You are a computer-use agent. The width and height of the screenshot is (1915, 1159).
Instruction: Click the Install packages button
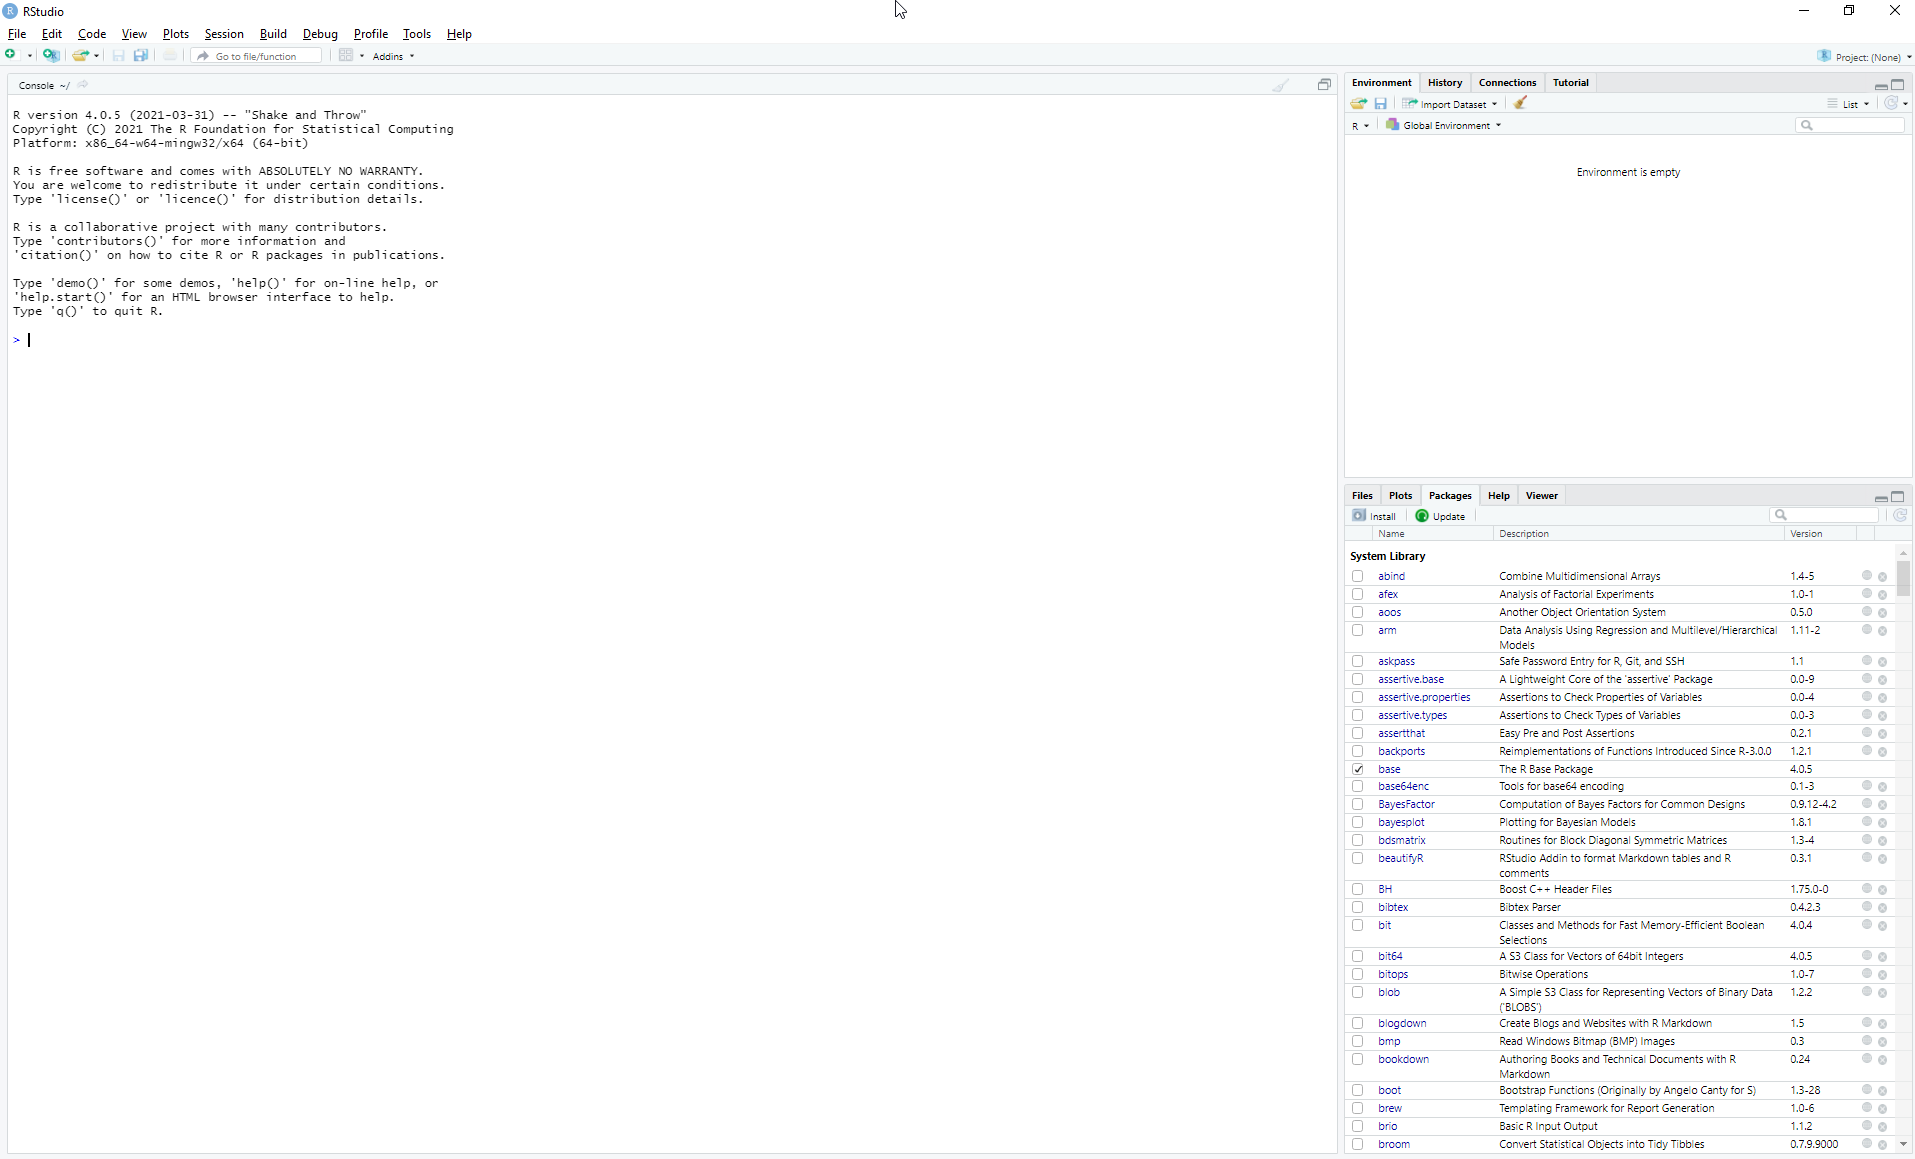(1374, 516)
